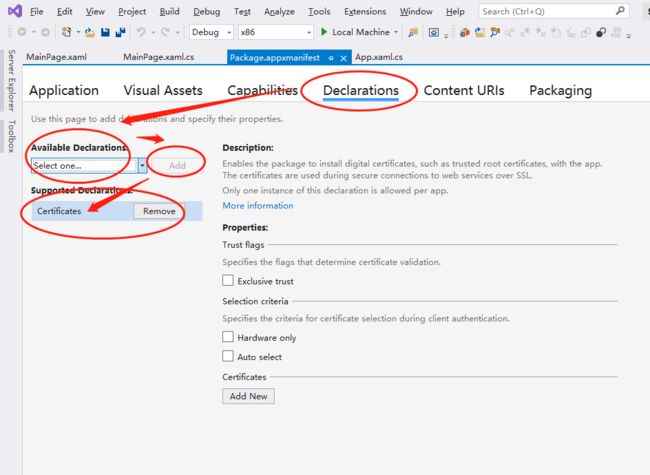The image size is (650, 475).
Task: Click the Navigate Forward arrow icon
Action: [x=45, y=32]
